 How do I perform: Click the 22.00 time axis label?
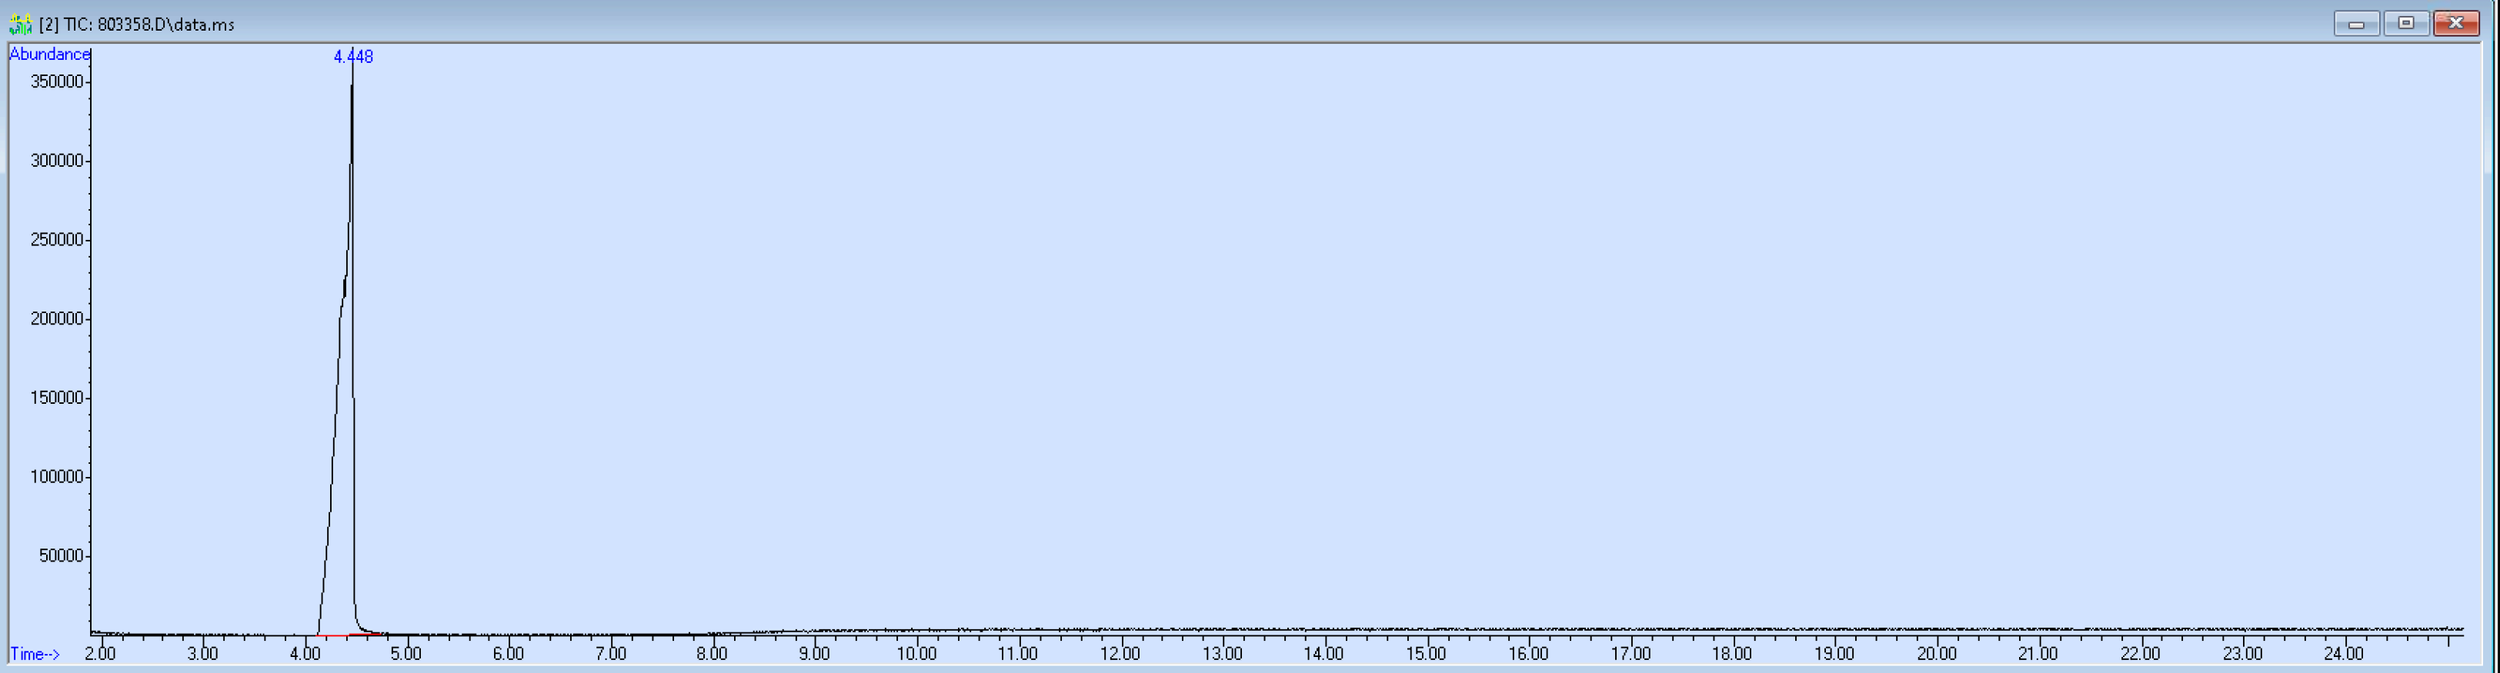click(2140, 654)
